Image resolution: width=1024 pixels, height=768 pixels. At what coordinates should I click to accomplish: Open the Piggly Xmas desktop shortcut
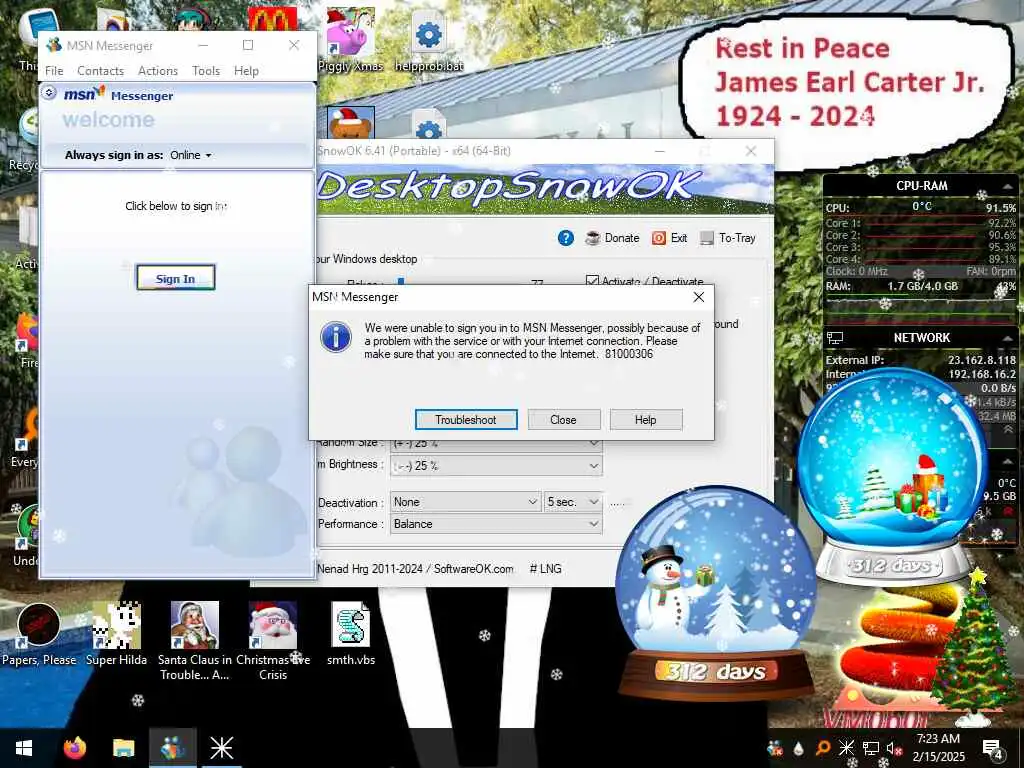351,39
